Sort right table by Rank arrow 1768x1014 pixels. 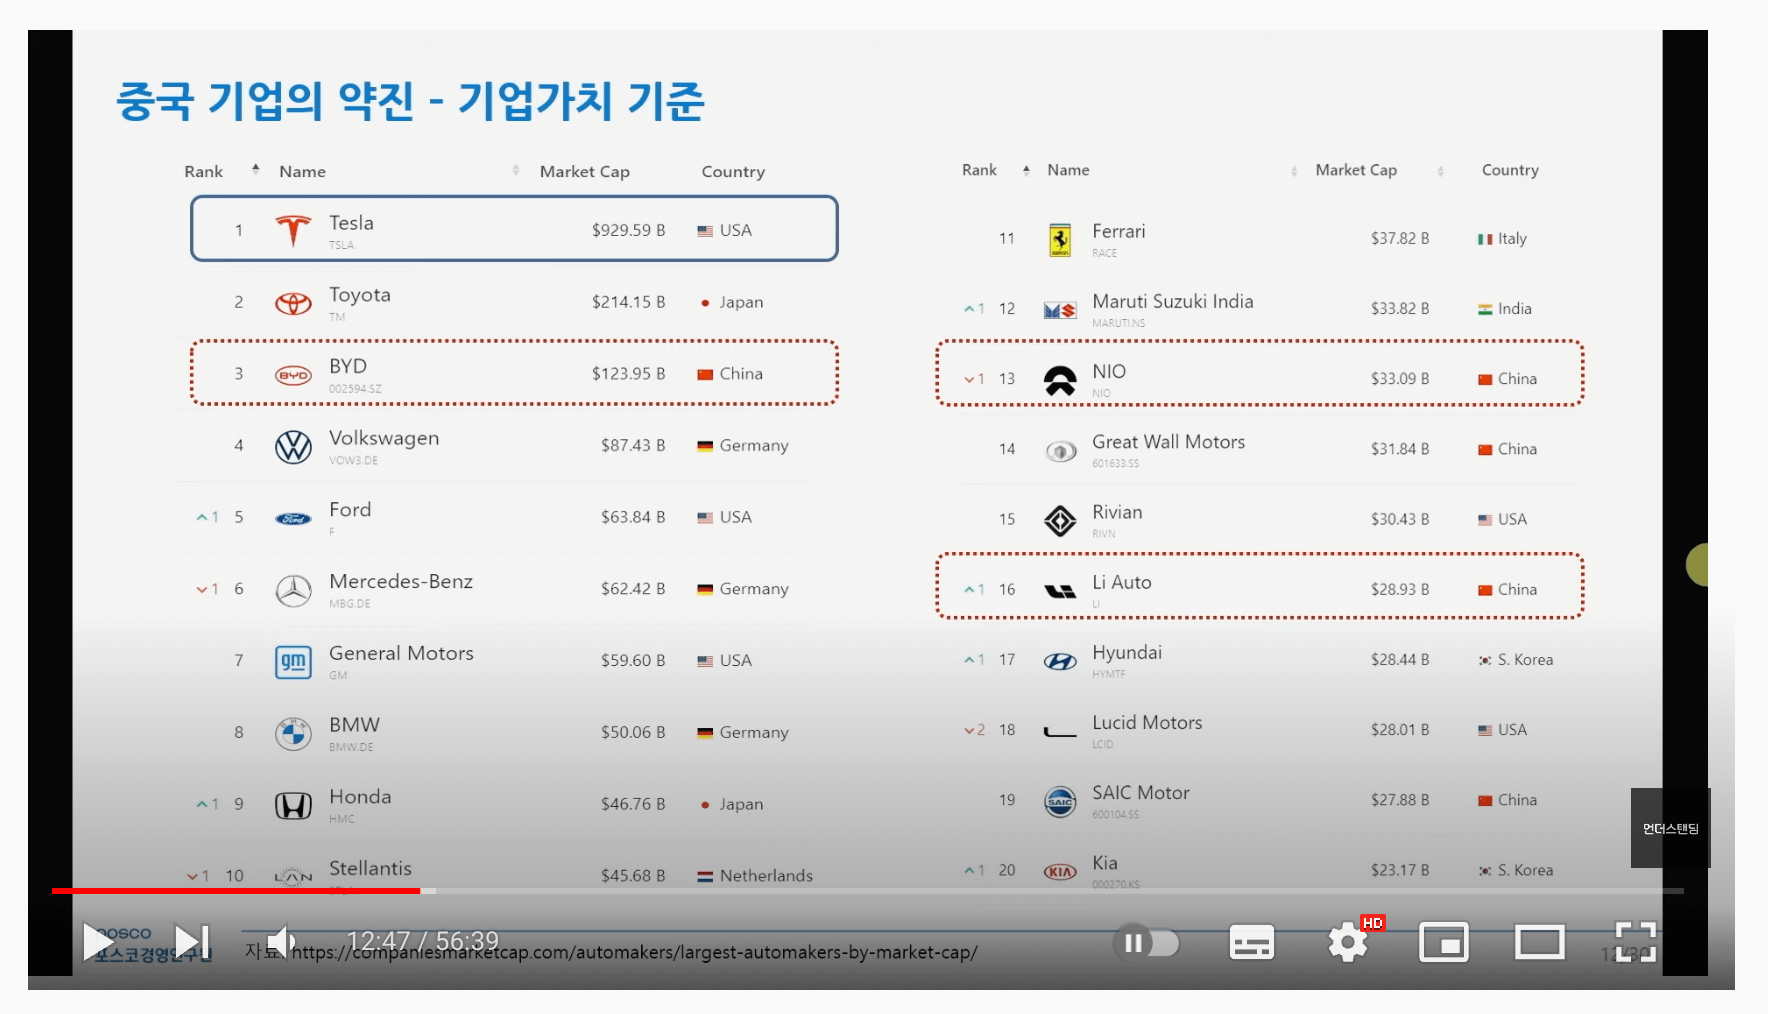(x=1026, y=170)
